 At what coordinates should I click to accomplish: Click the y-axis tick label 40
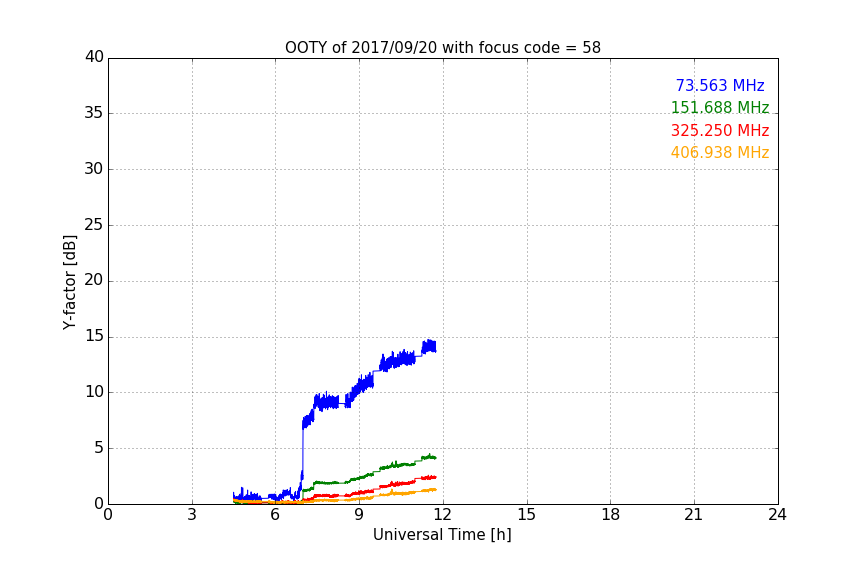point(94,56)
